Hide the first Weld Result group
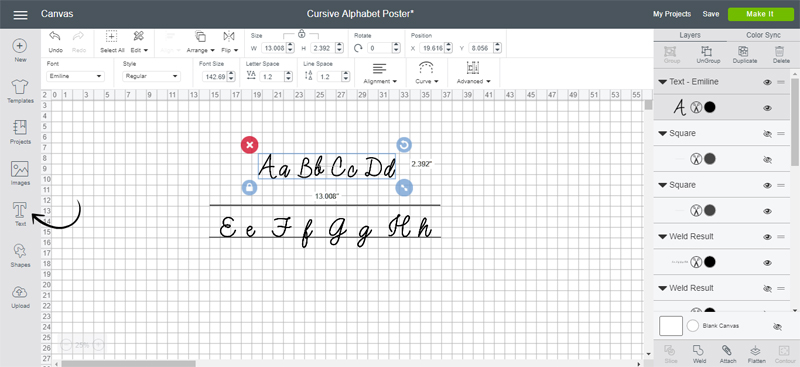Image resolution: width=800 pixels, height=367 pixels. [x=767, y=237]
